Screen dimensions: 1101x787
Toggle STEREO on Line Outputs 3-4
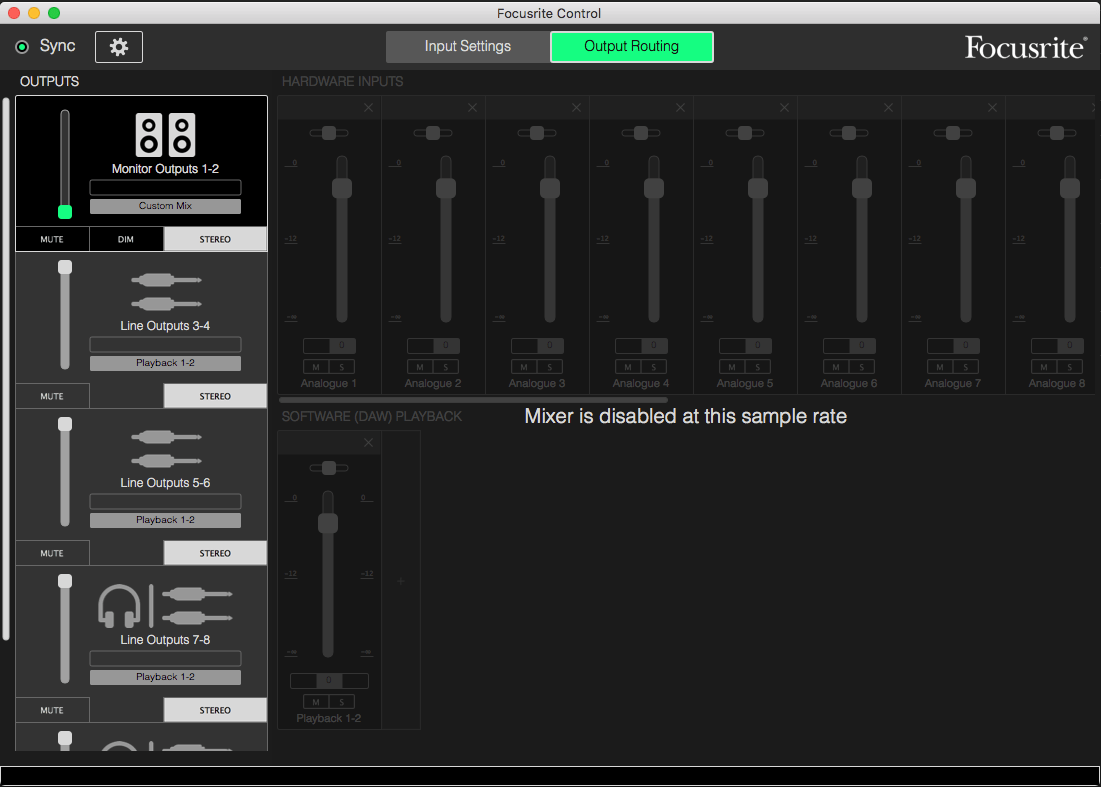[x=215, y=396]
